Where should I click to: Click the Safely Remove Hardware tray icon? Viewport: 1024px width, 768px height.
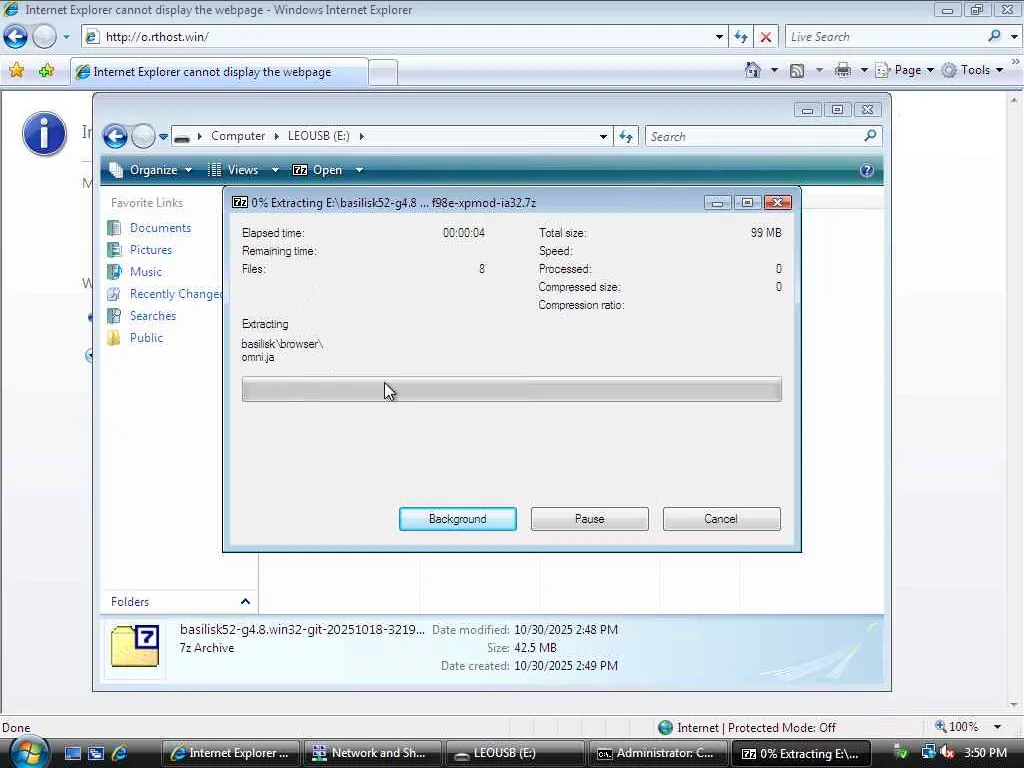pos(901,753)
